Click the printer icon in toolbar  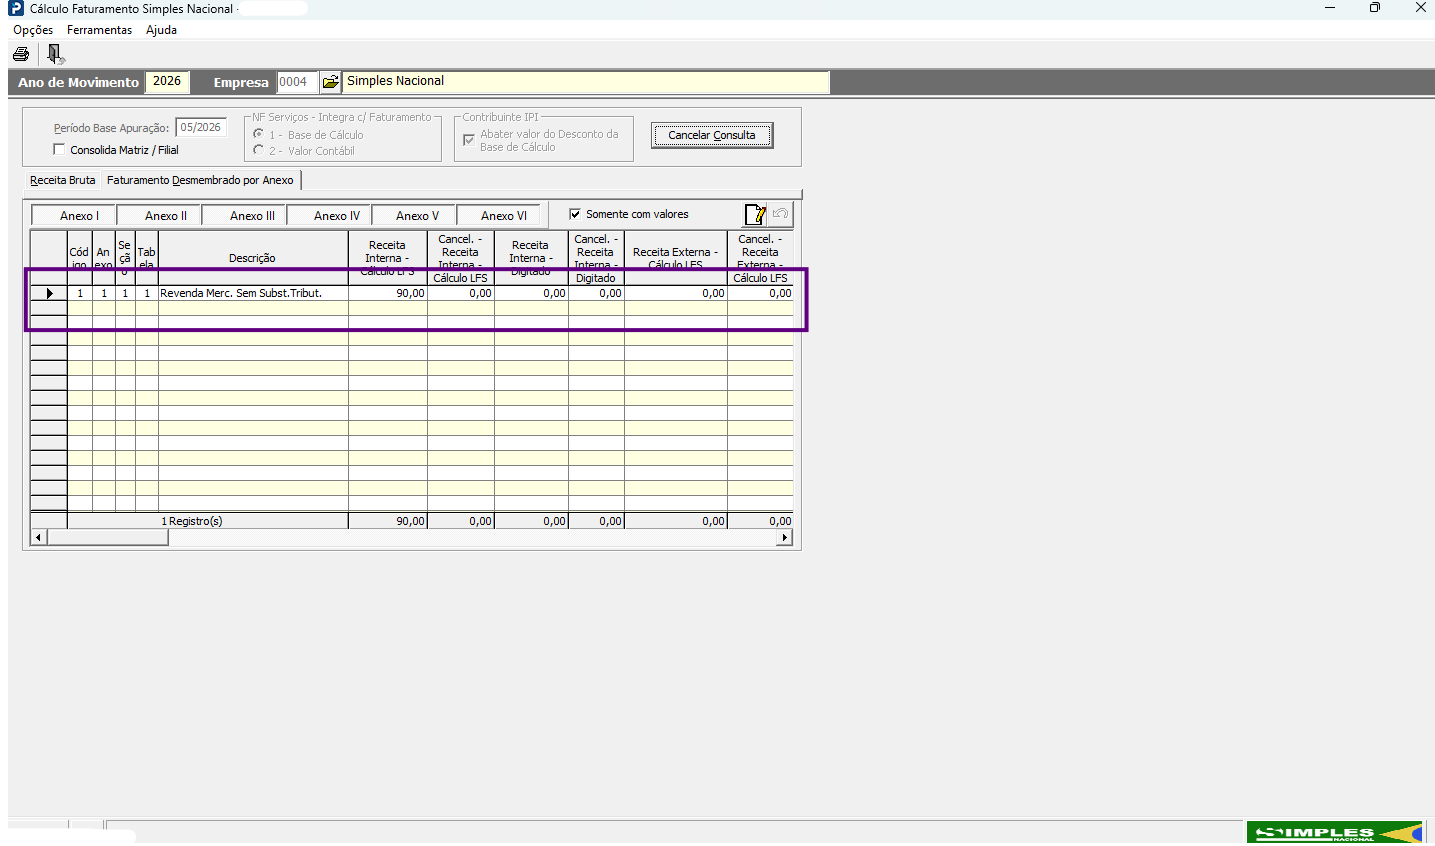pyautogui.click(x=21, y=54)
